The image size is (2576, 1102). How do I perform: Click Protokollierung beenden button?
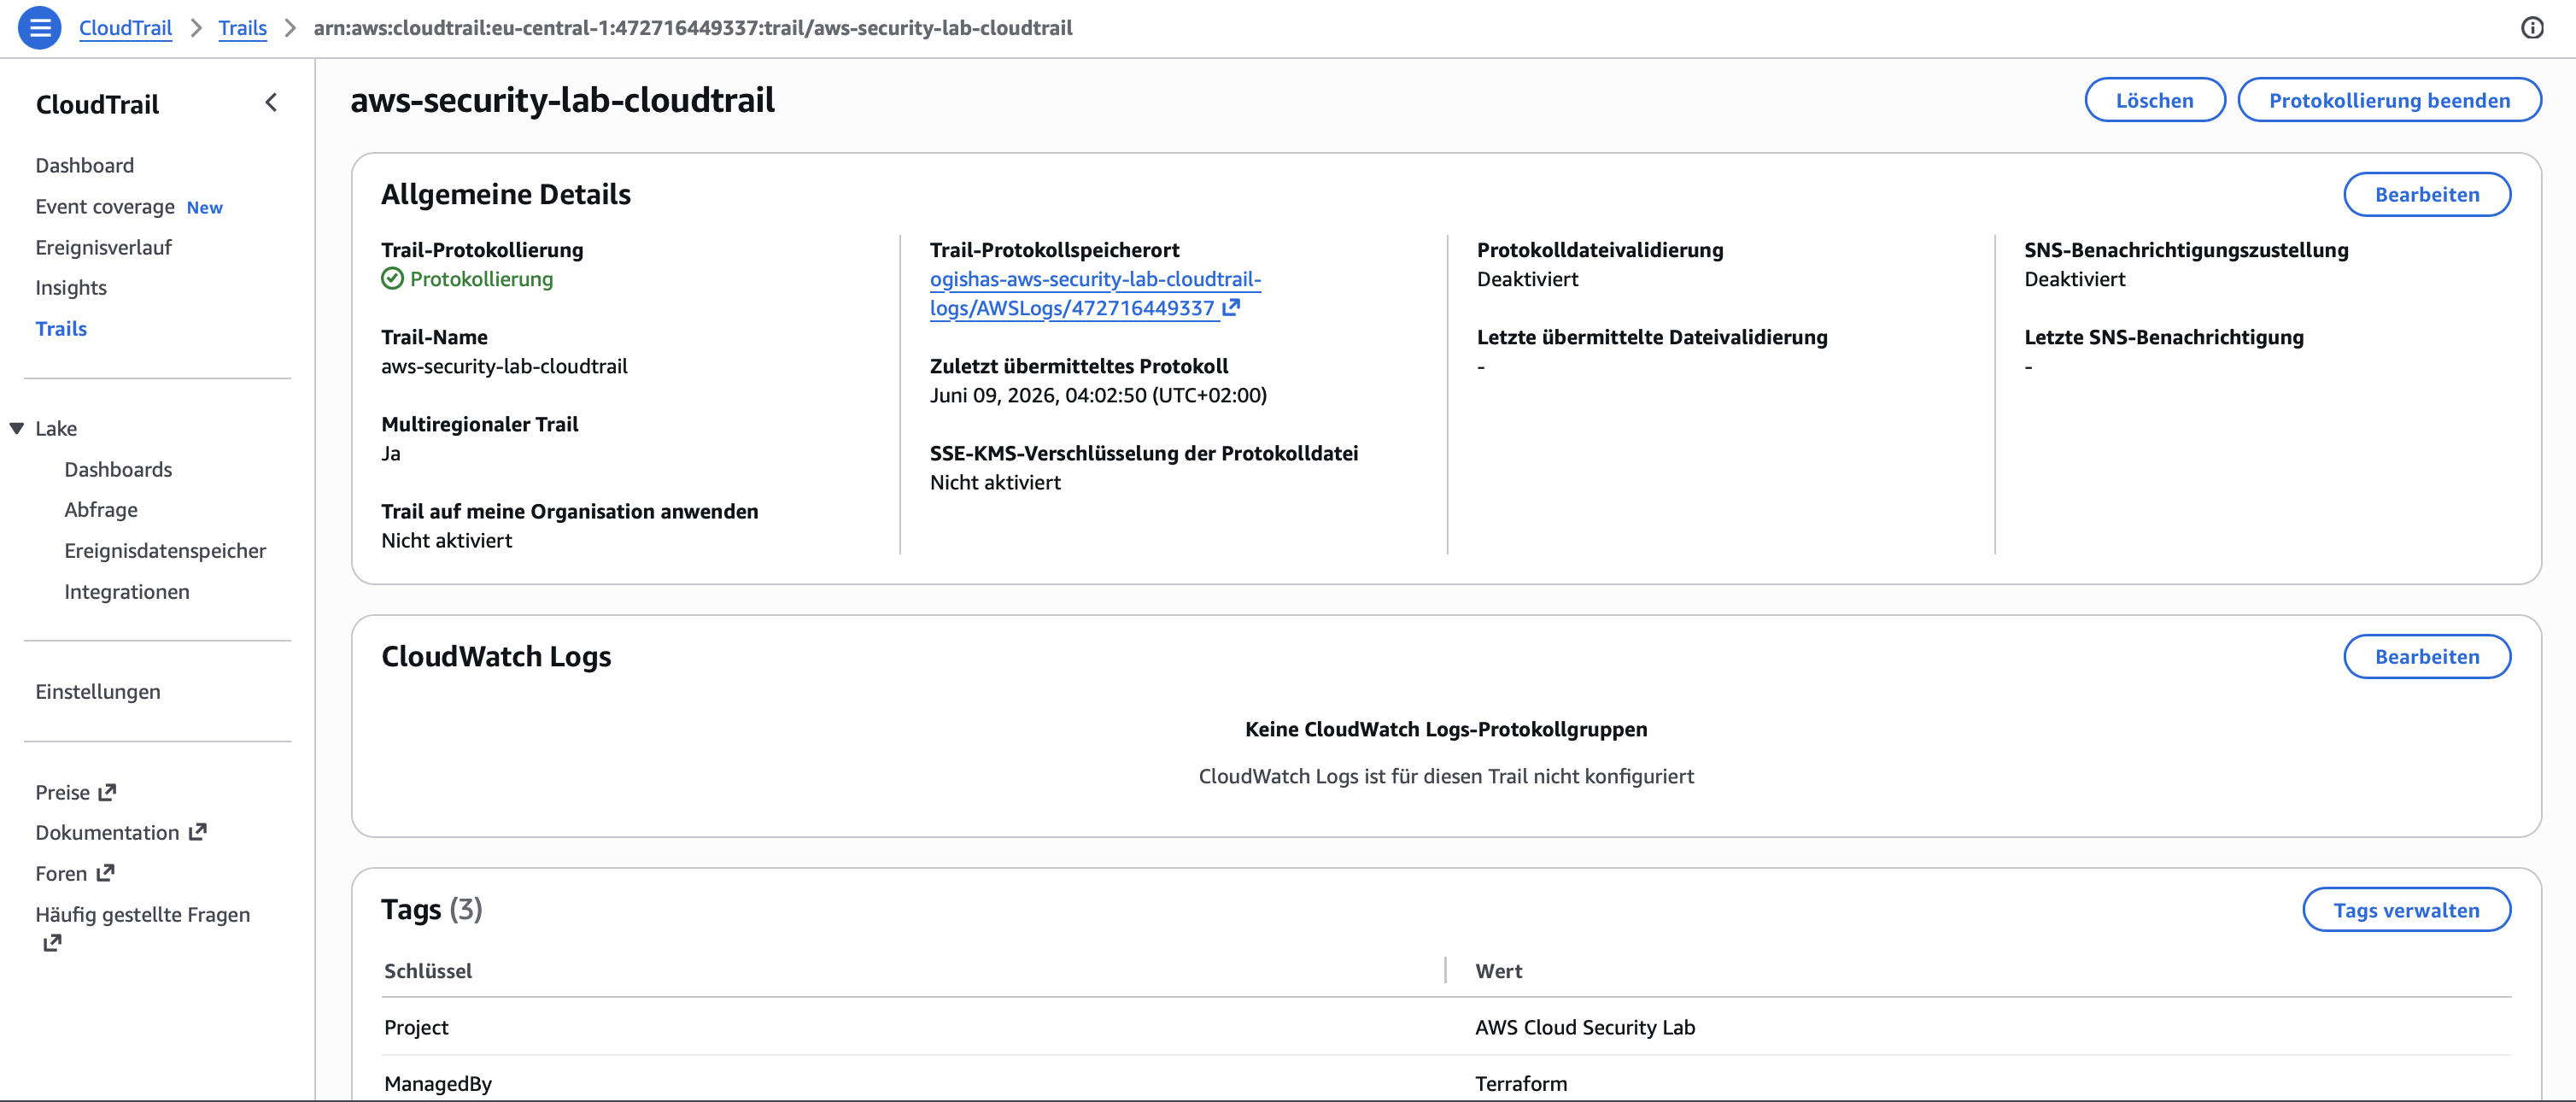coord(2389,100)
